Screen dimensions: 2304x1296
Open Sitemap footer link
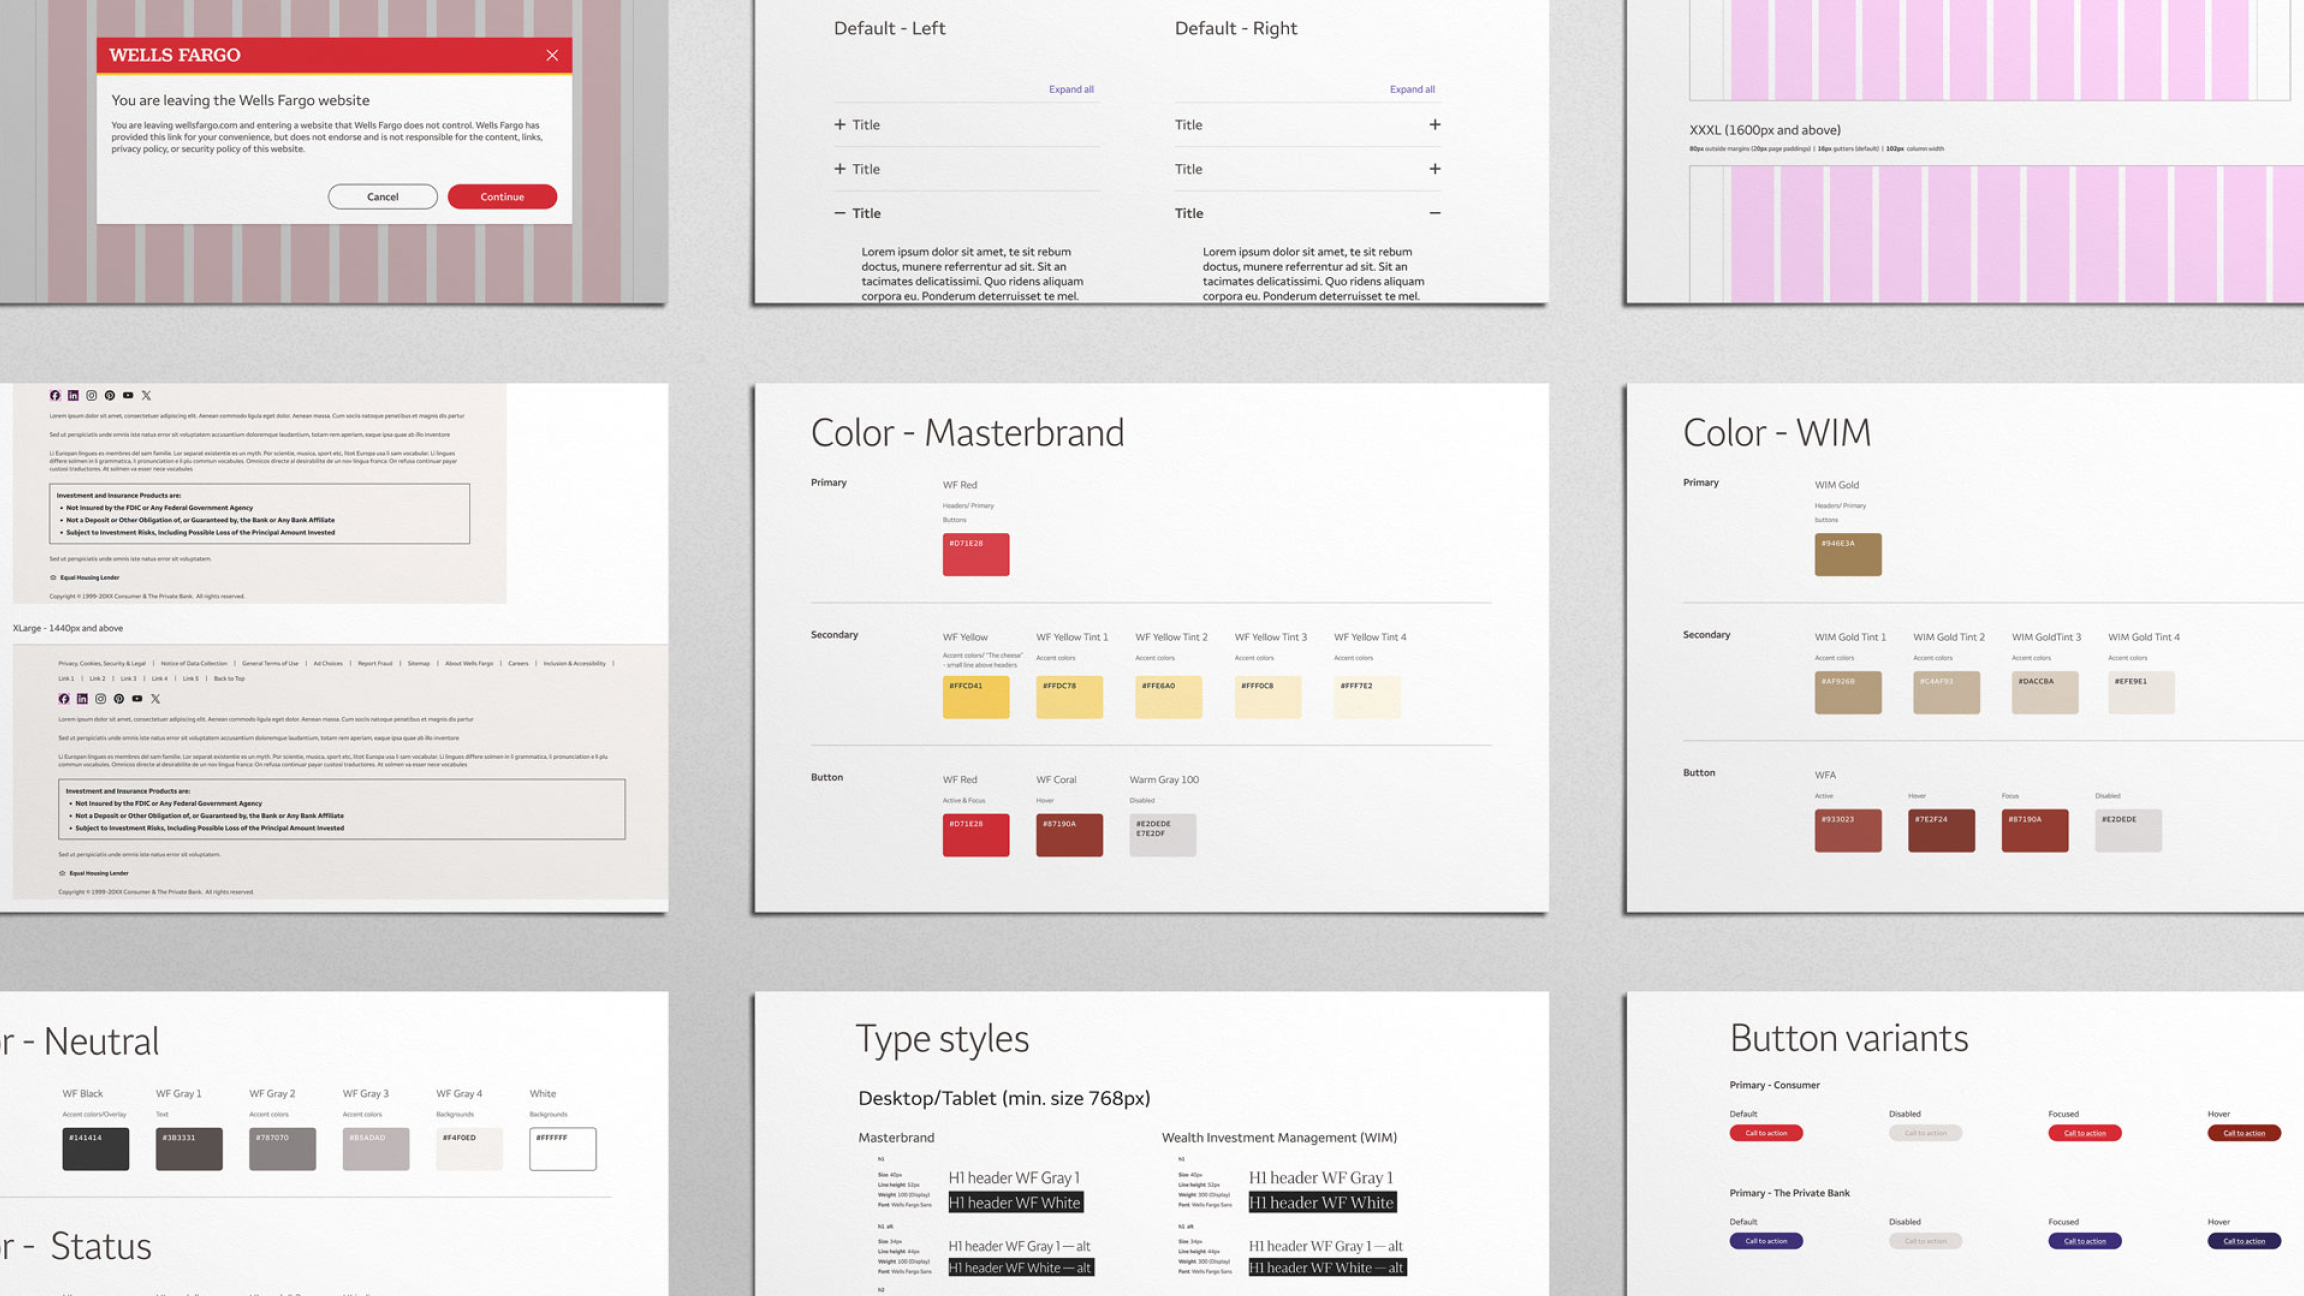point(418,663)
